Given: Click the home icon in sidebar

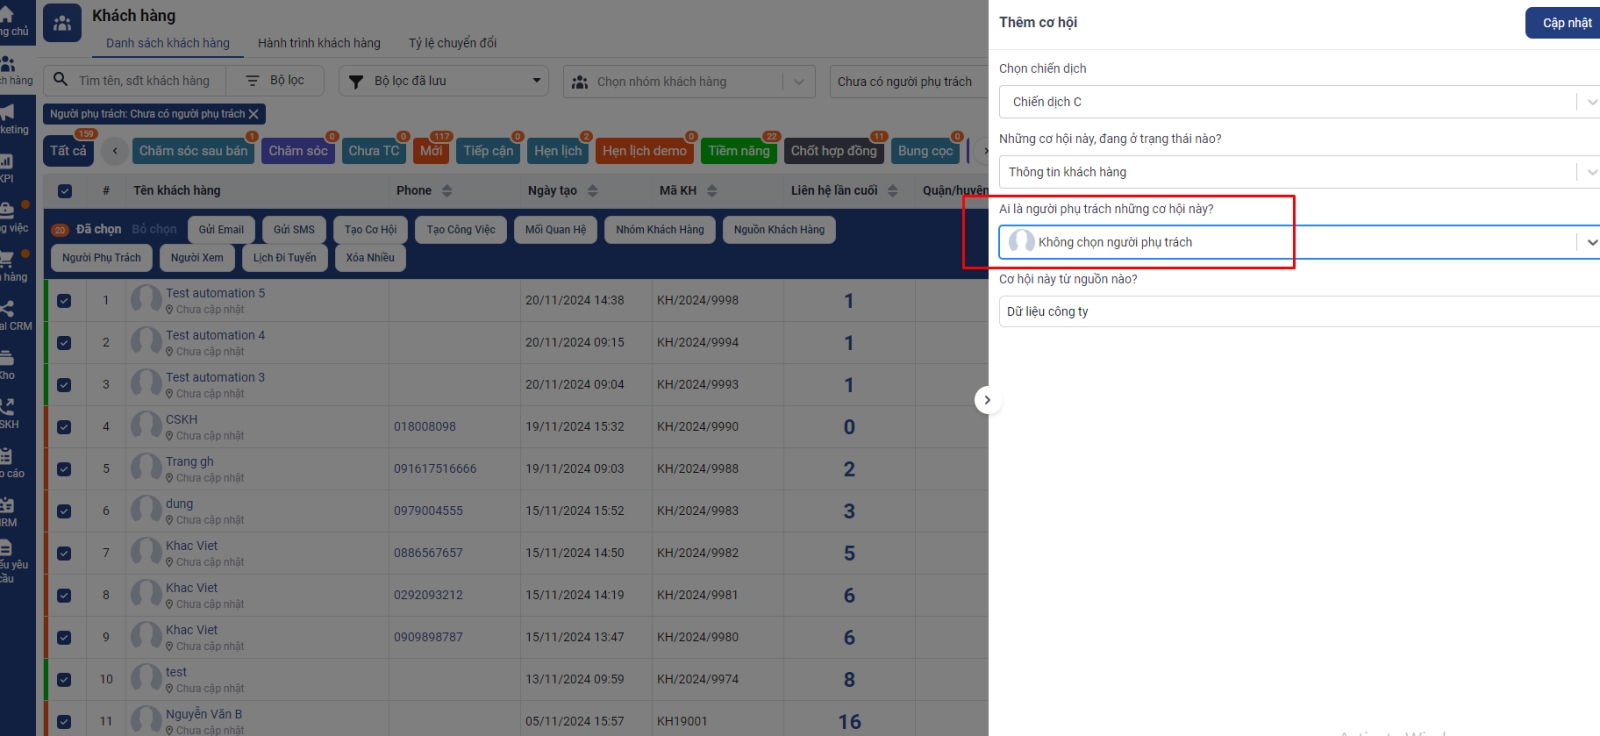Looking at the screenshot, I should 6,14.
